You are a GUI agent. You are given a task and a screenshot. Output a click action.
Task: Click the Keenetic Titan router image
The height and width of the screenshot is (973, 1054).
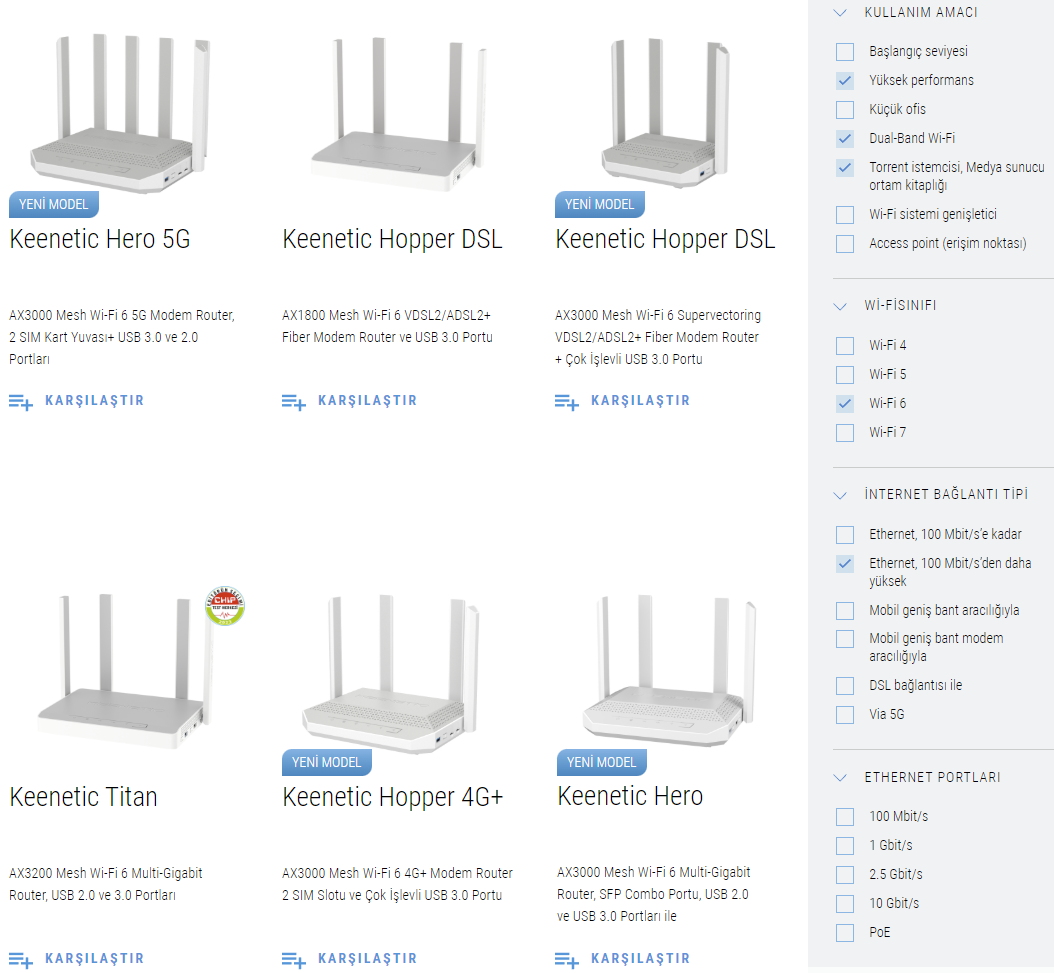pyautogui.click(x=128, y=671)
